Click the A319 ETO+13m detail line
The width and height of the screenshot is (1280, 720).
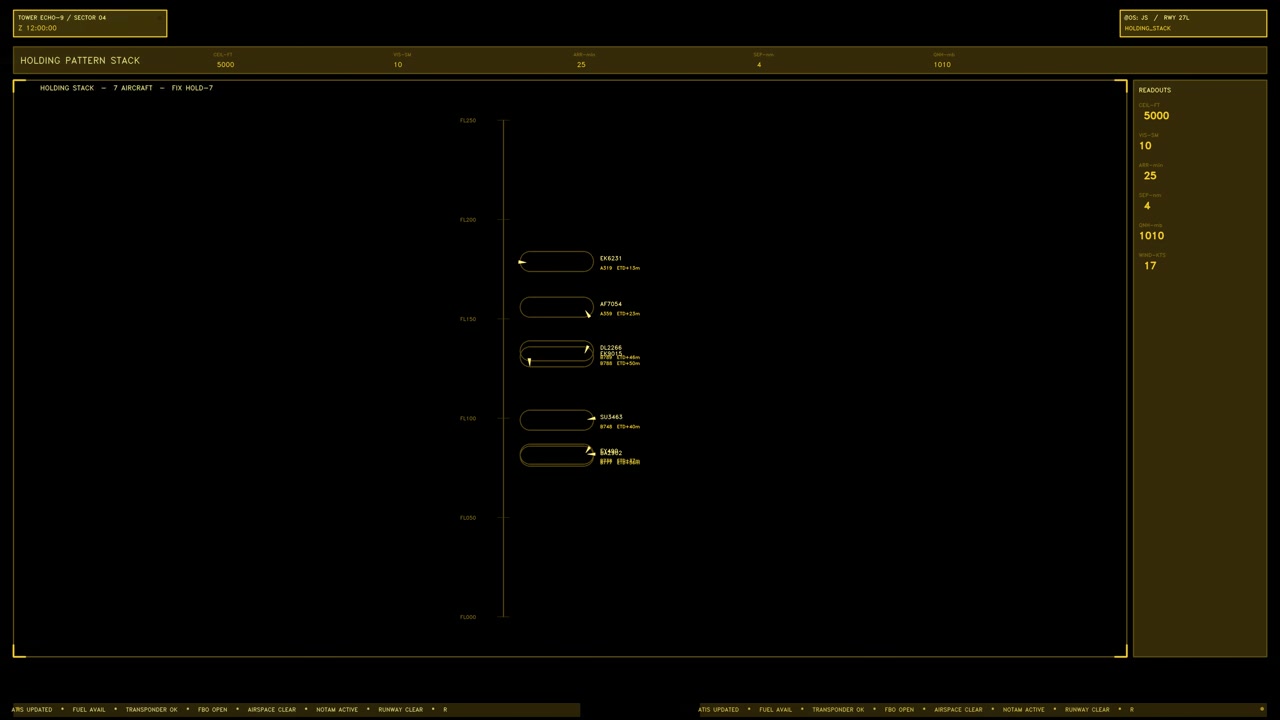(x=620, y=268)
